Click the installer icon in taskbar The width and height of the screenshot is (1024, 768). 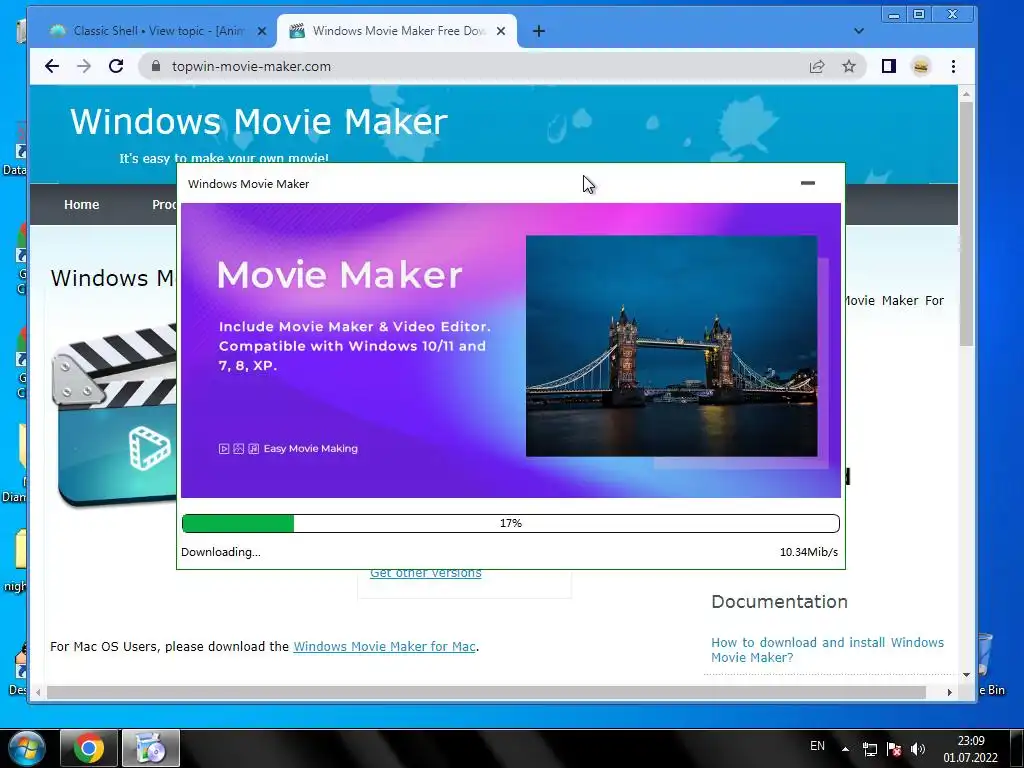coord(151,748)
